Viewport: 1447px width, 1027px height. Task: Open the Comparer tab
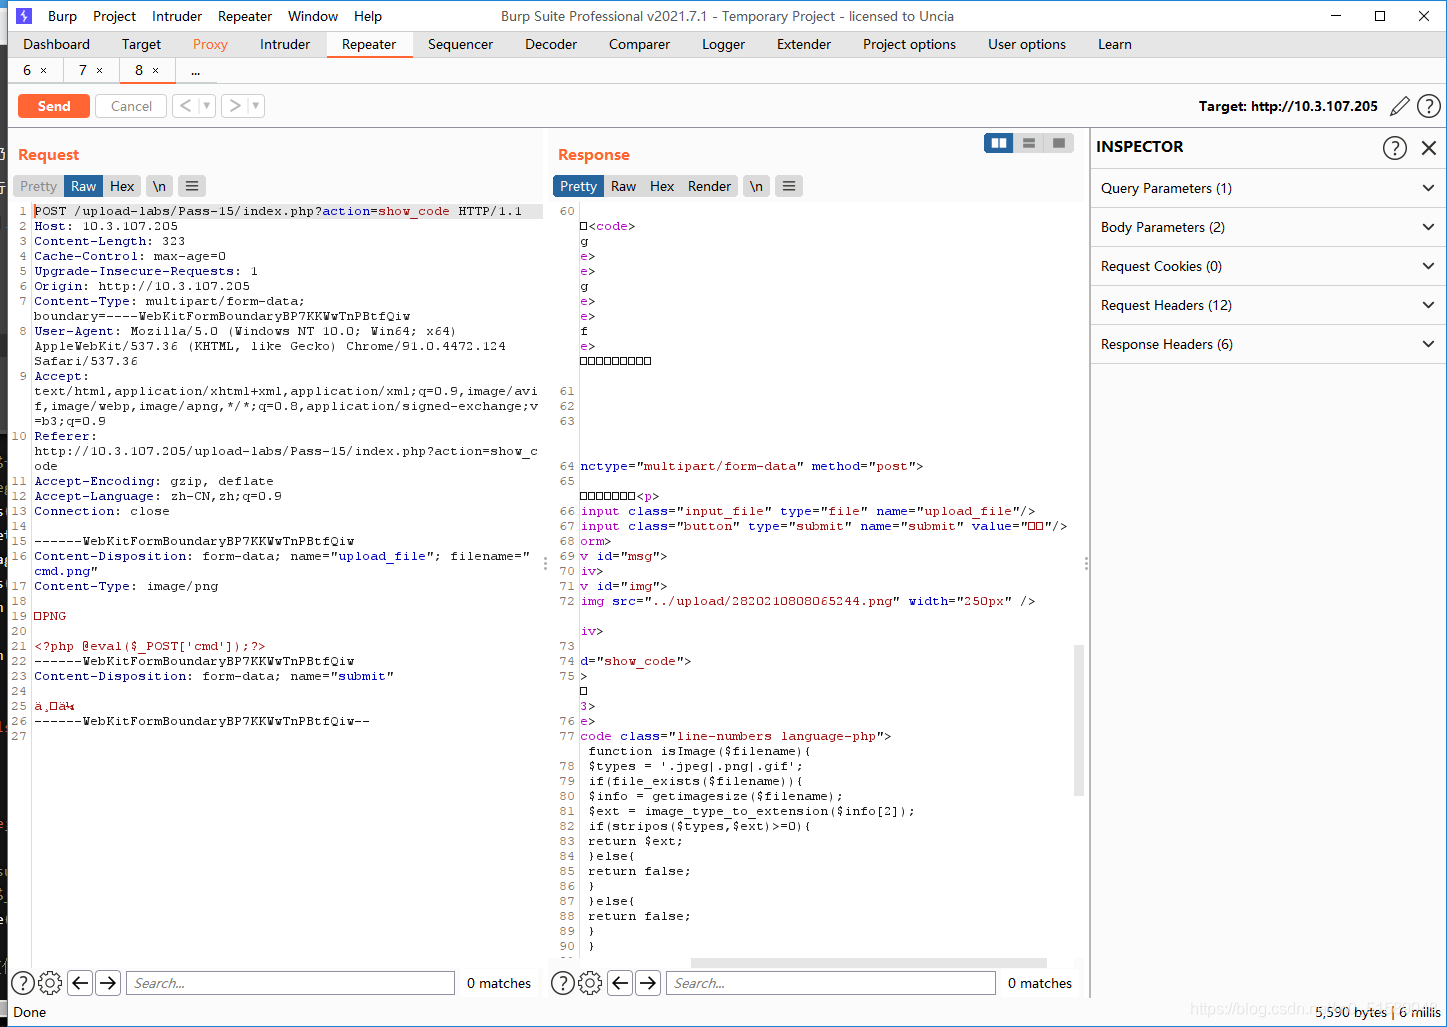coord(639,44)
